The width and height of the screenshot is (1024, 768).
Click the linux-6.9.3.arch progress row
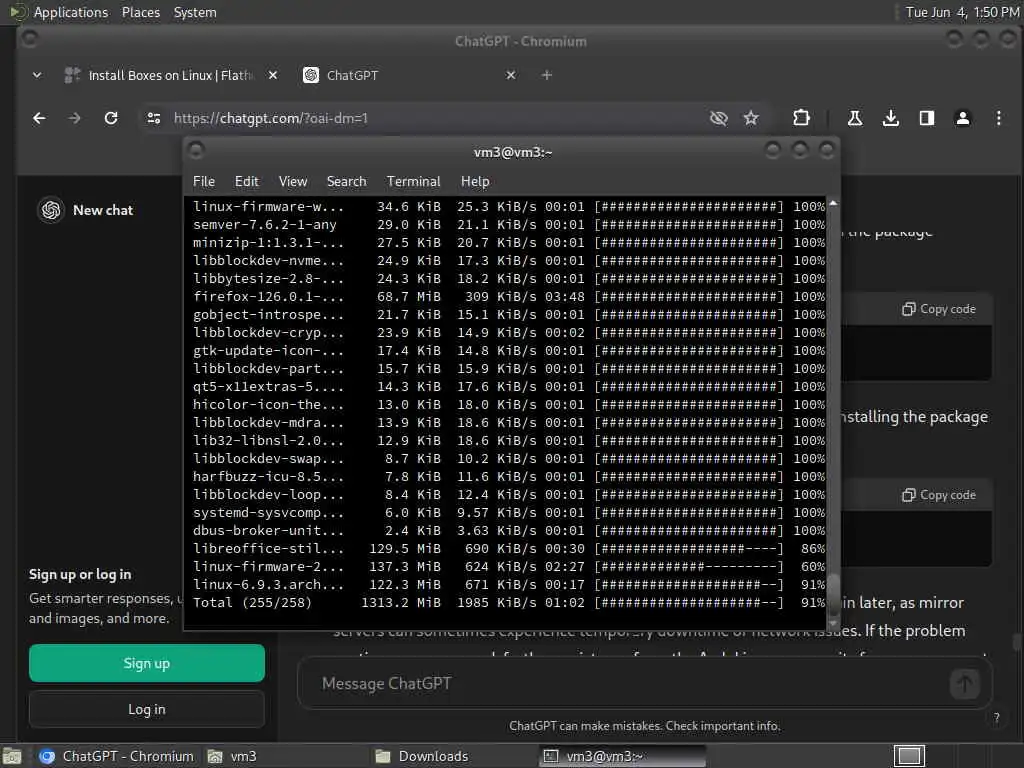click(509, 584)
